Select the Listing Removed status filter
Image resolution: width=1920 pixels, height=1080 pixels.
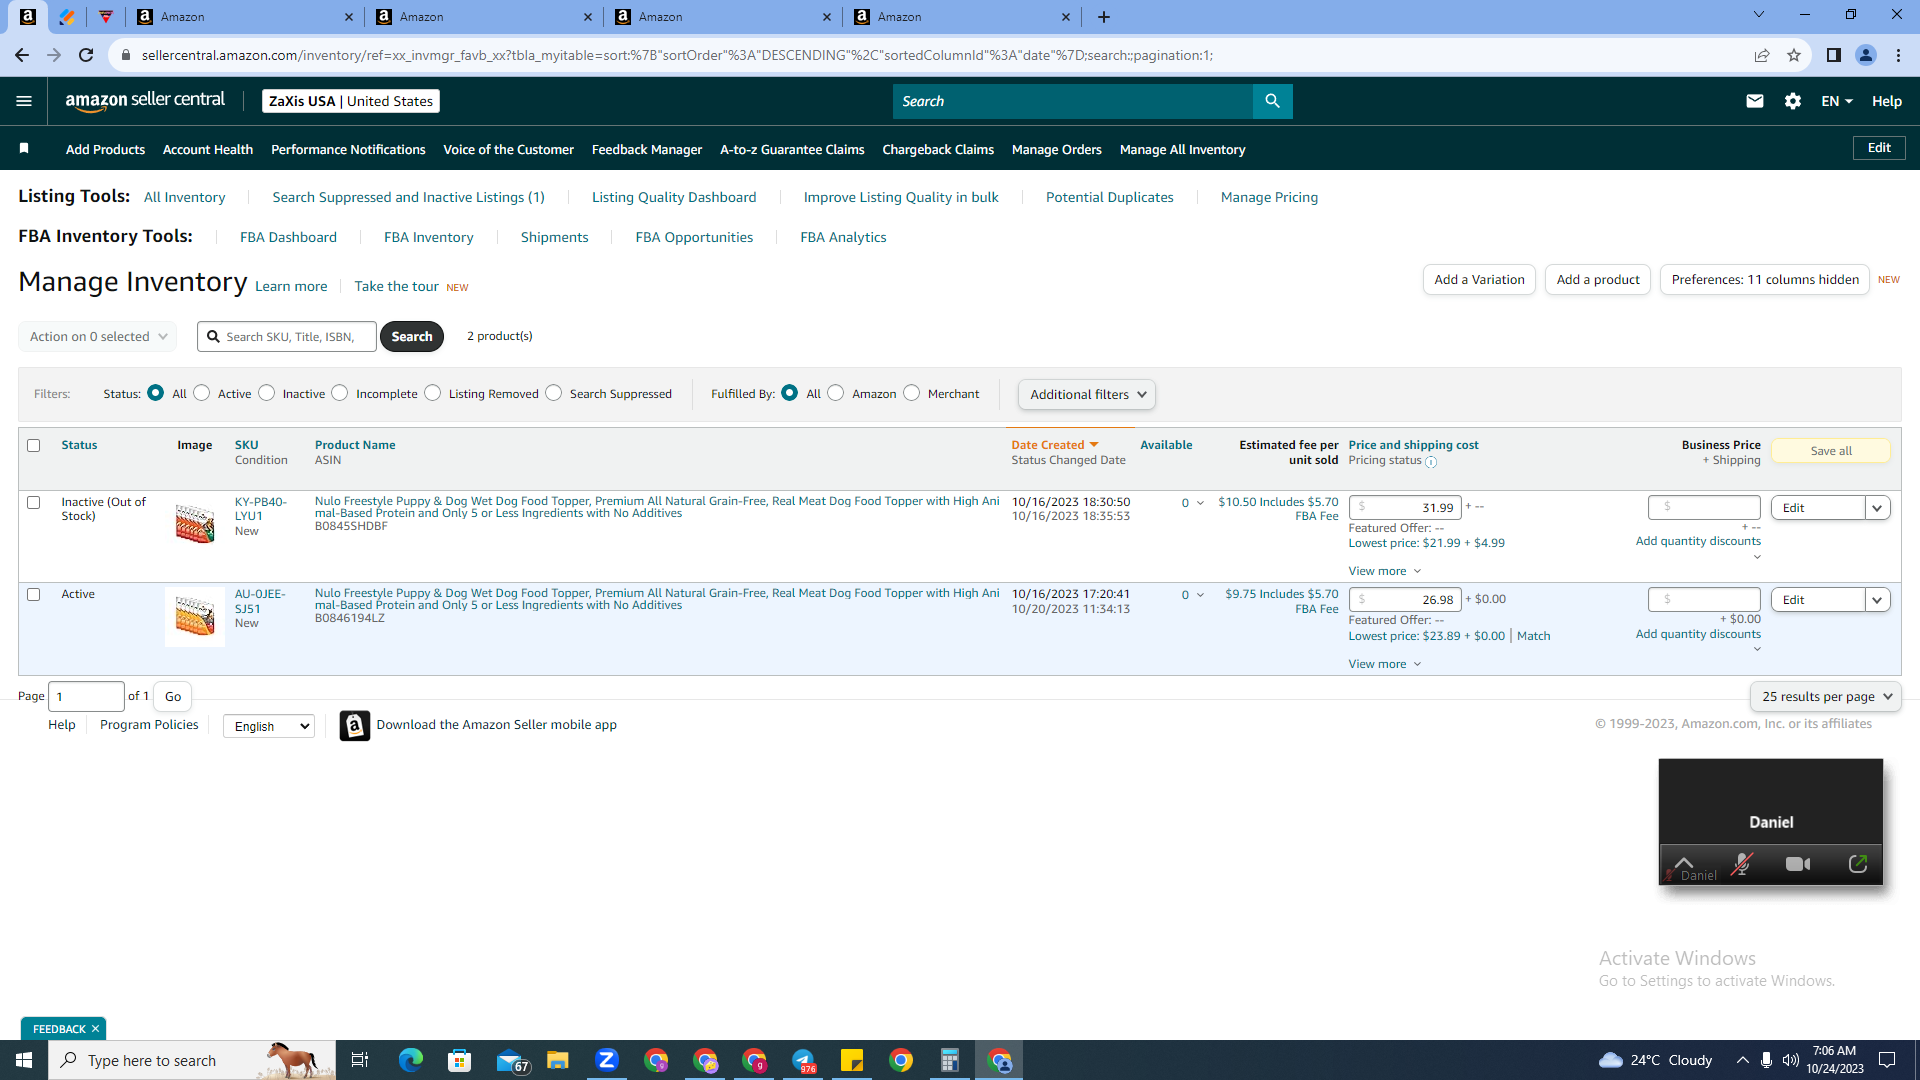[433, 393]
